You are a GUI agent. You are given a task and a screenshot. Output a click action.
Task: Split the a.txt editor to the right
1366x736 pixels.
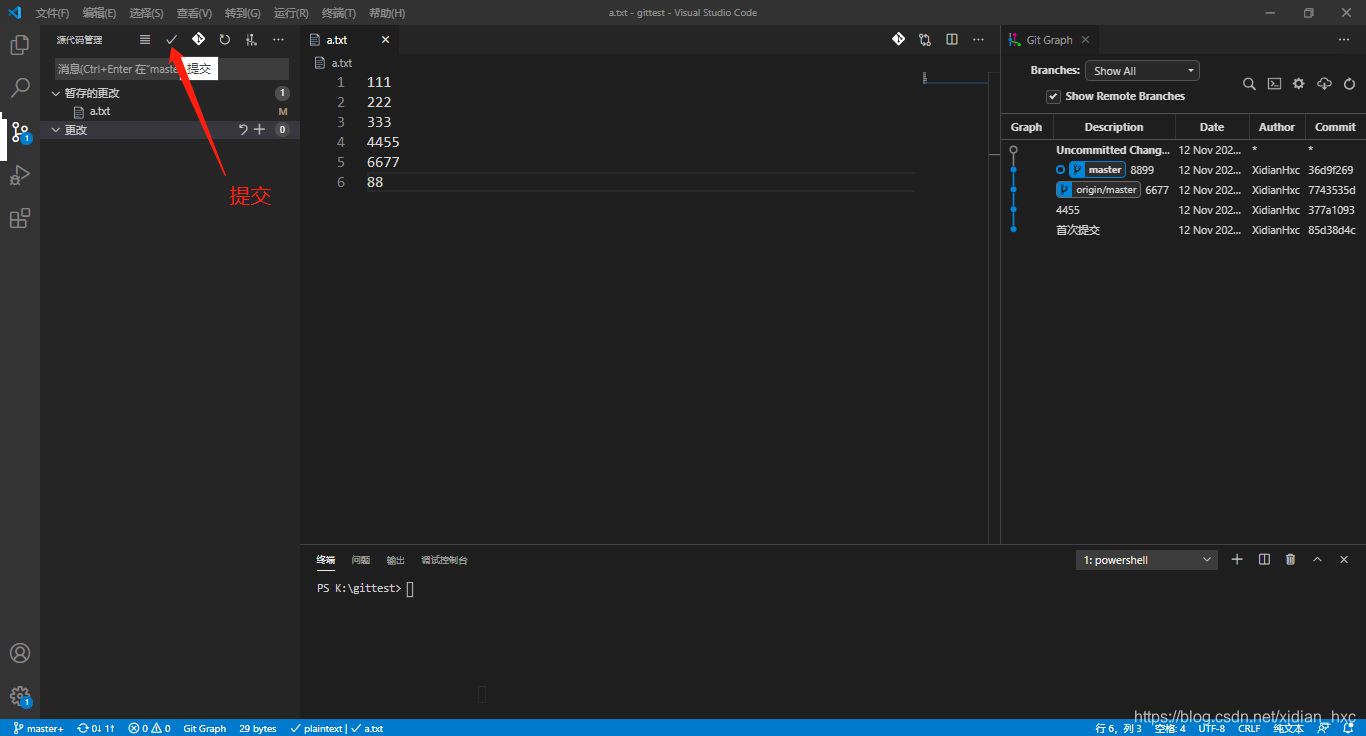click(952, 40)
